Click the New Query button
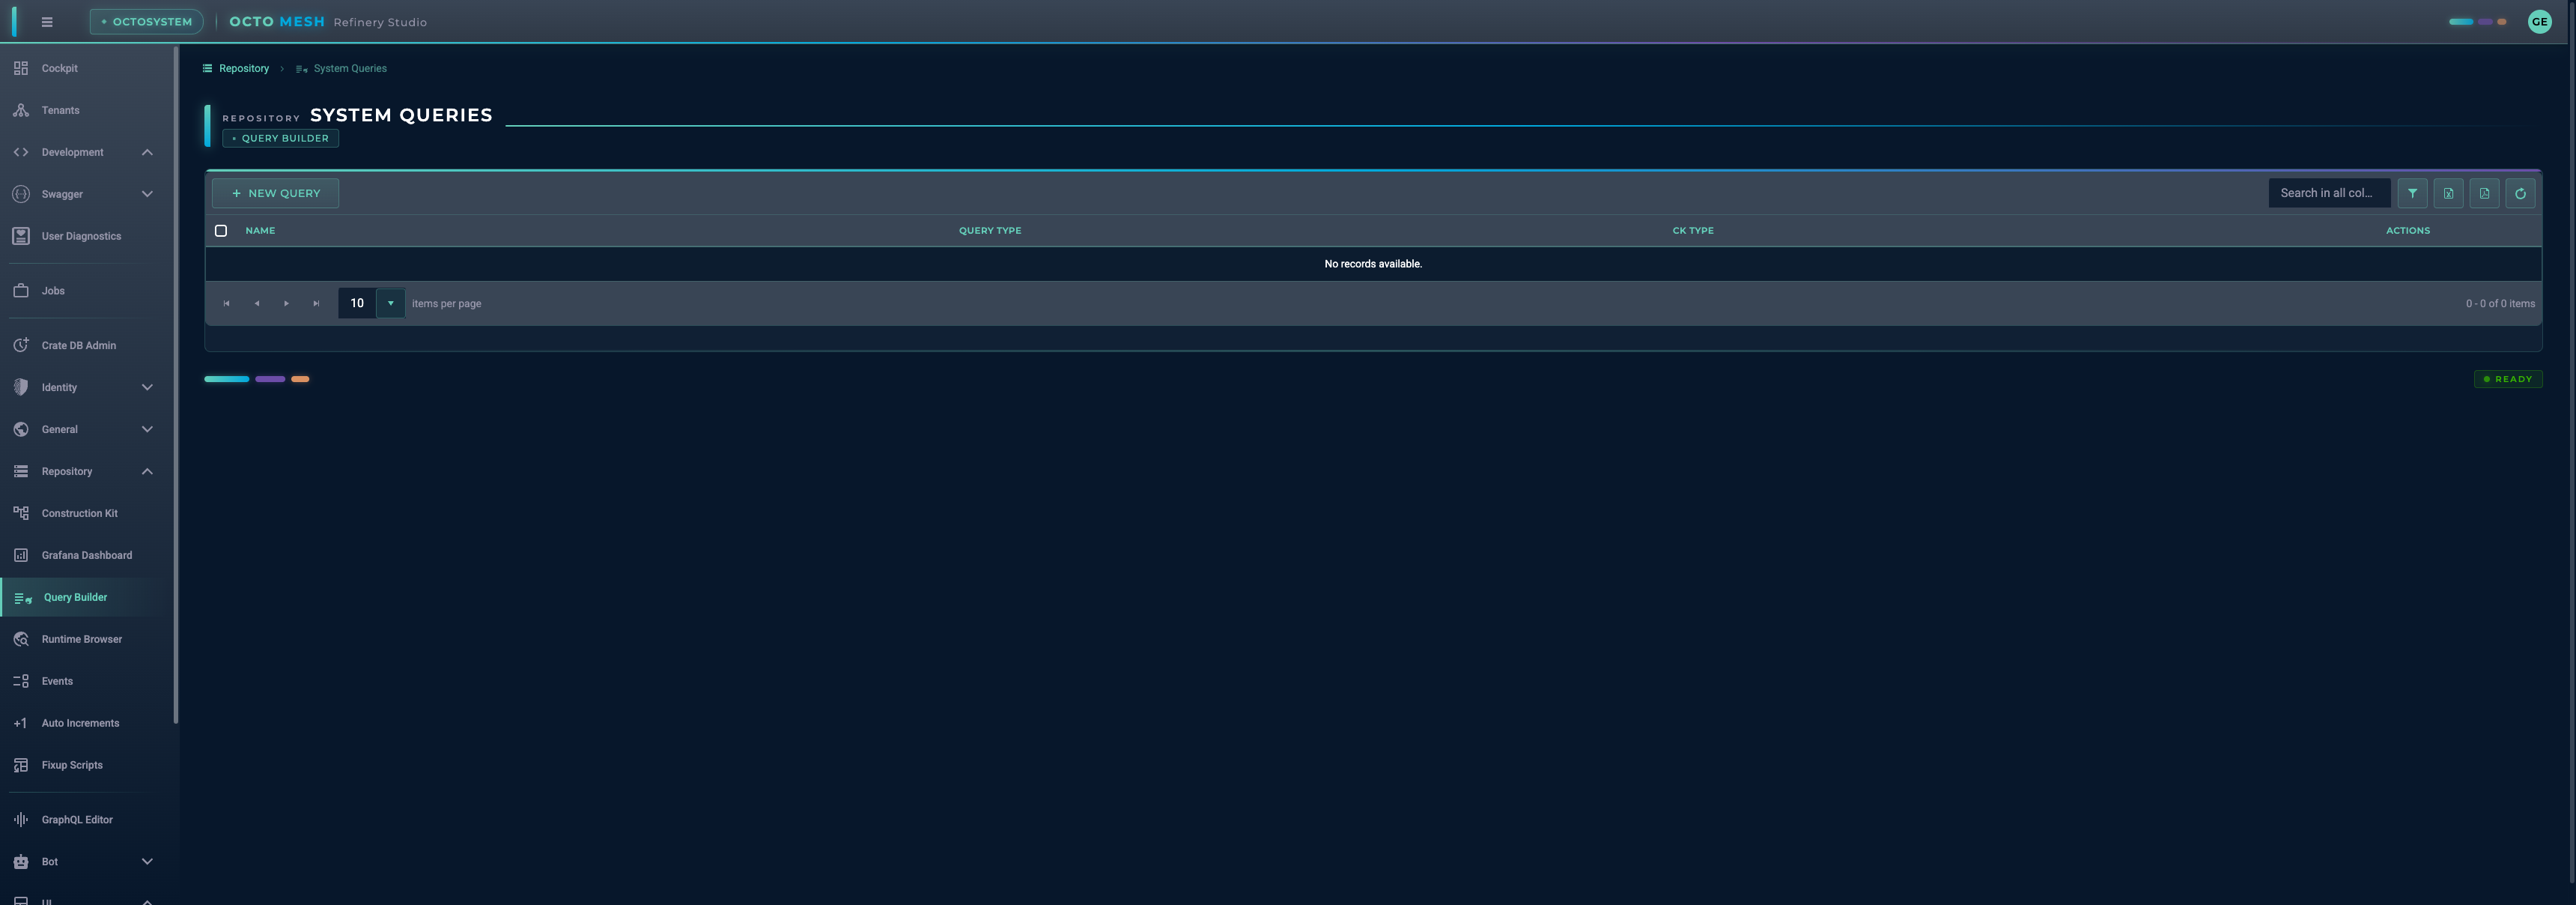The image size is (2576, 905). 275,193
